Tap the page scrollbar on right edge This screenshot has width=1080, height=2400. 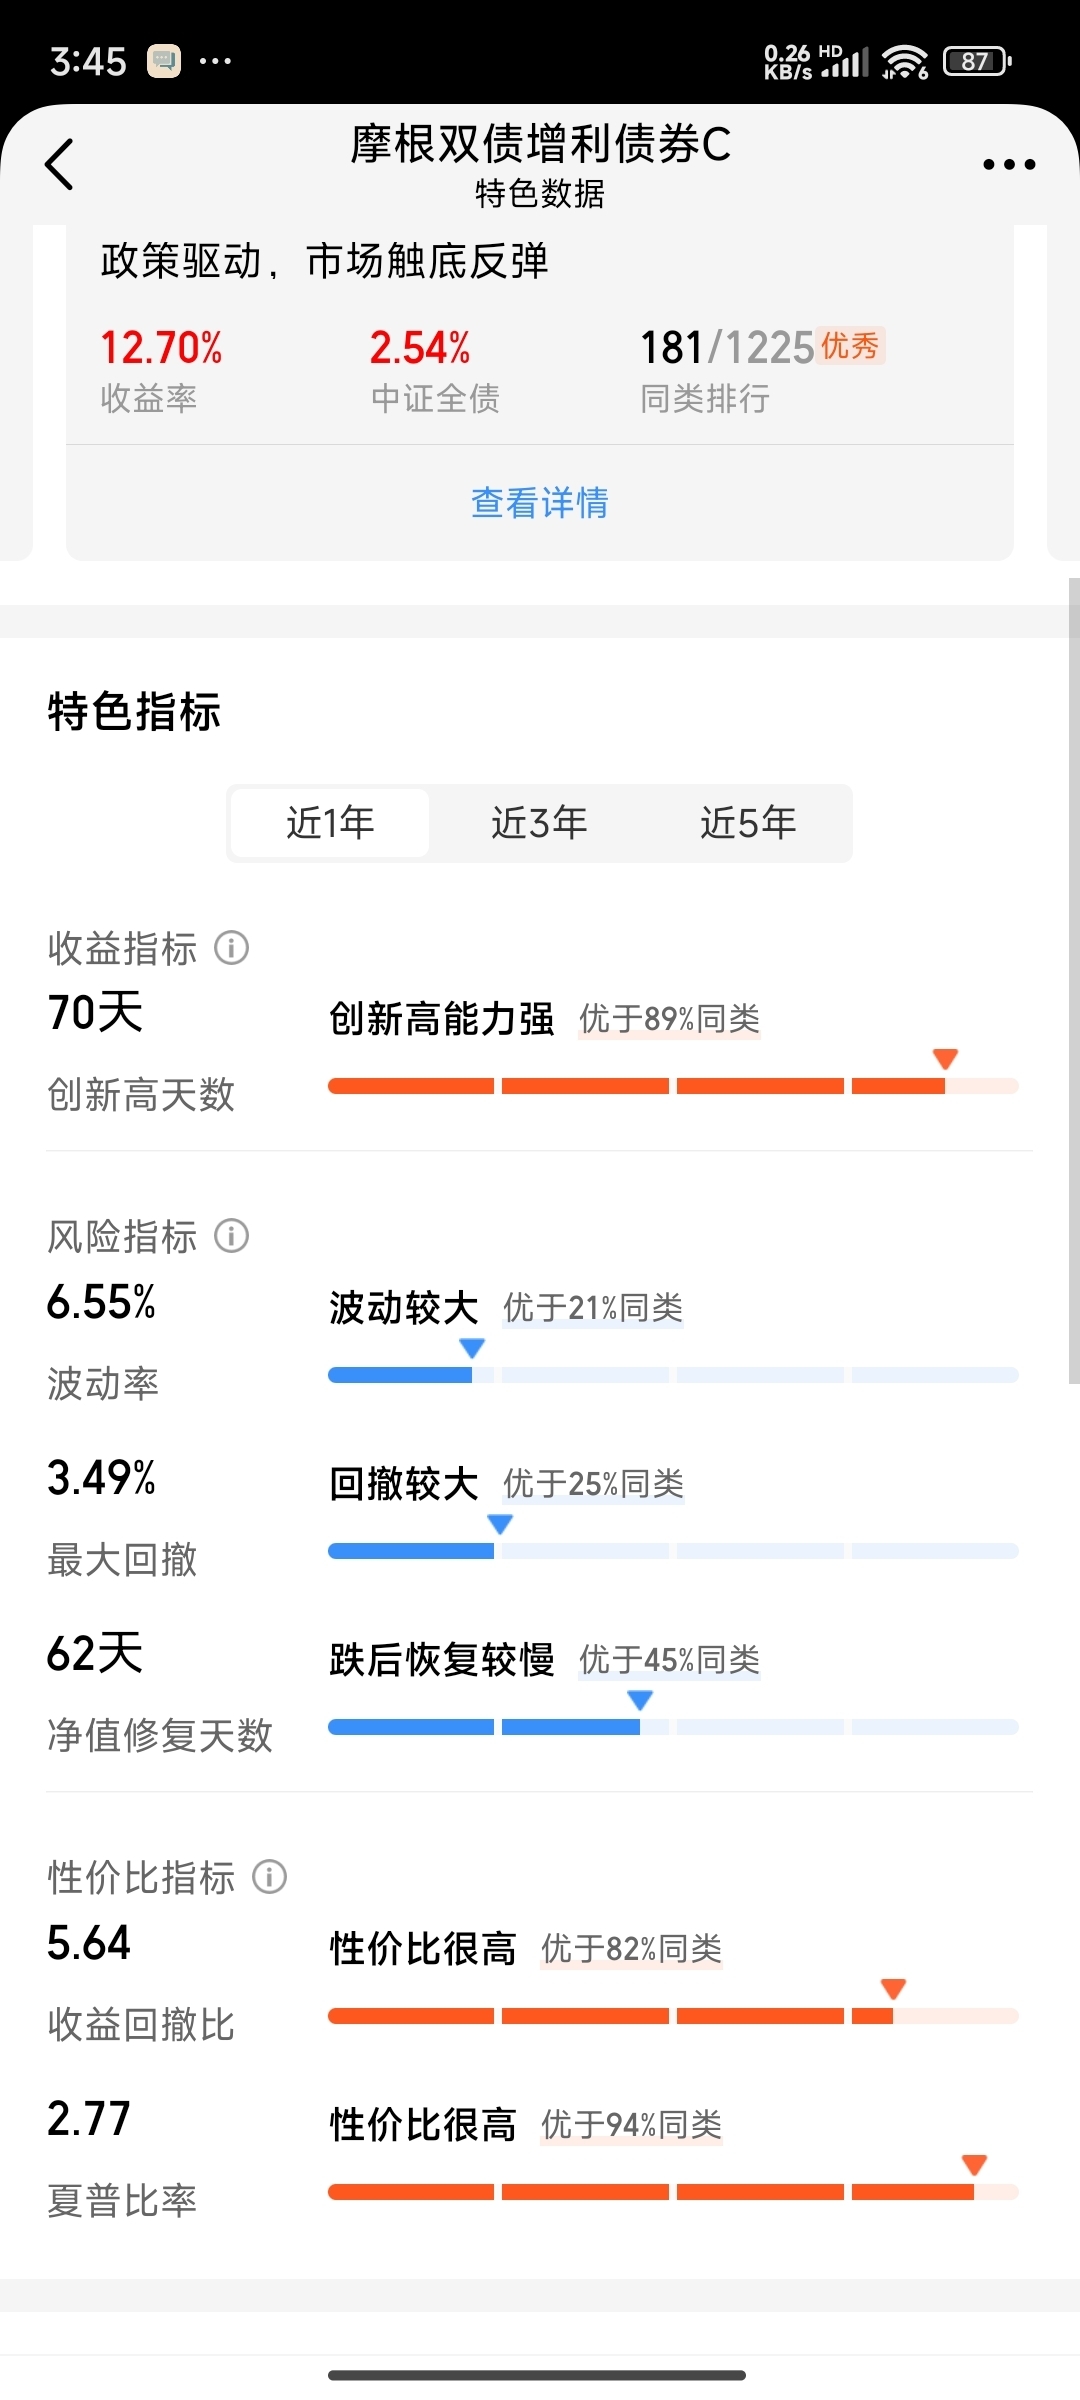[1074, 980]
